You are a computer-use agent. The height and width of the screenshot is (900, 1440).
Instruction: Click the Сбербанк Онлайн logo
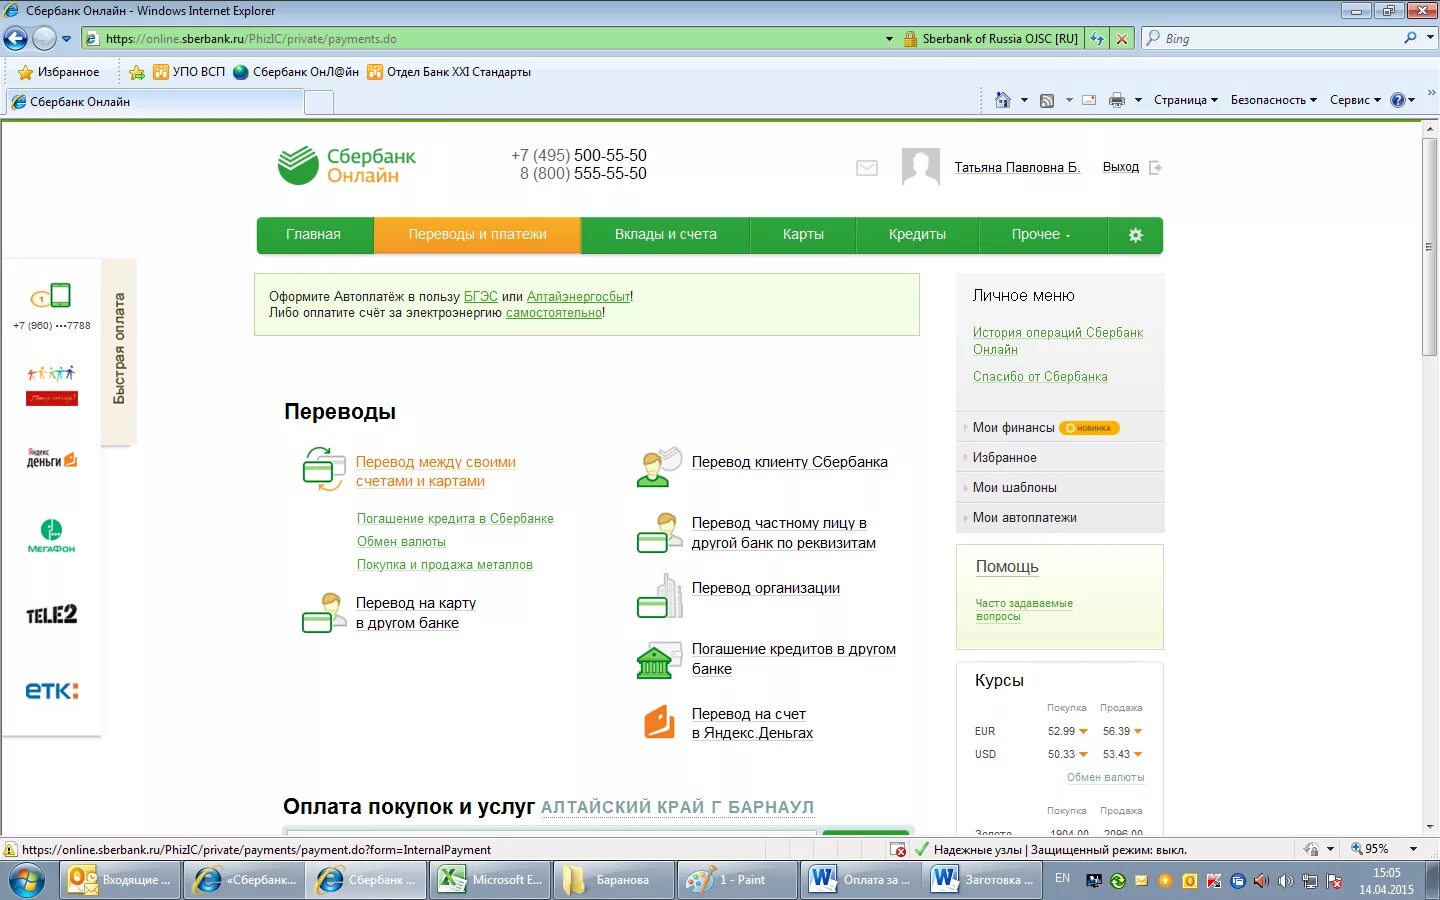[347, 166]
